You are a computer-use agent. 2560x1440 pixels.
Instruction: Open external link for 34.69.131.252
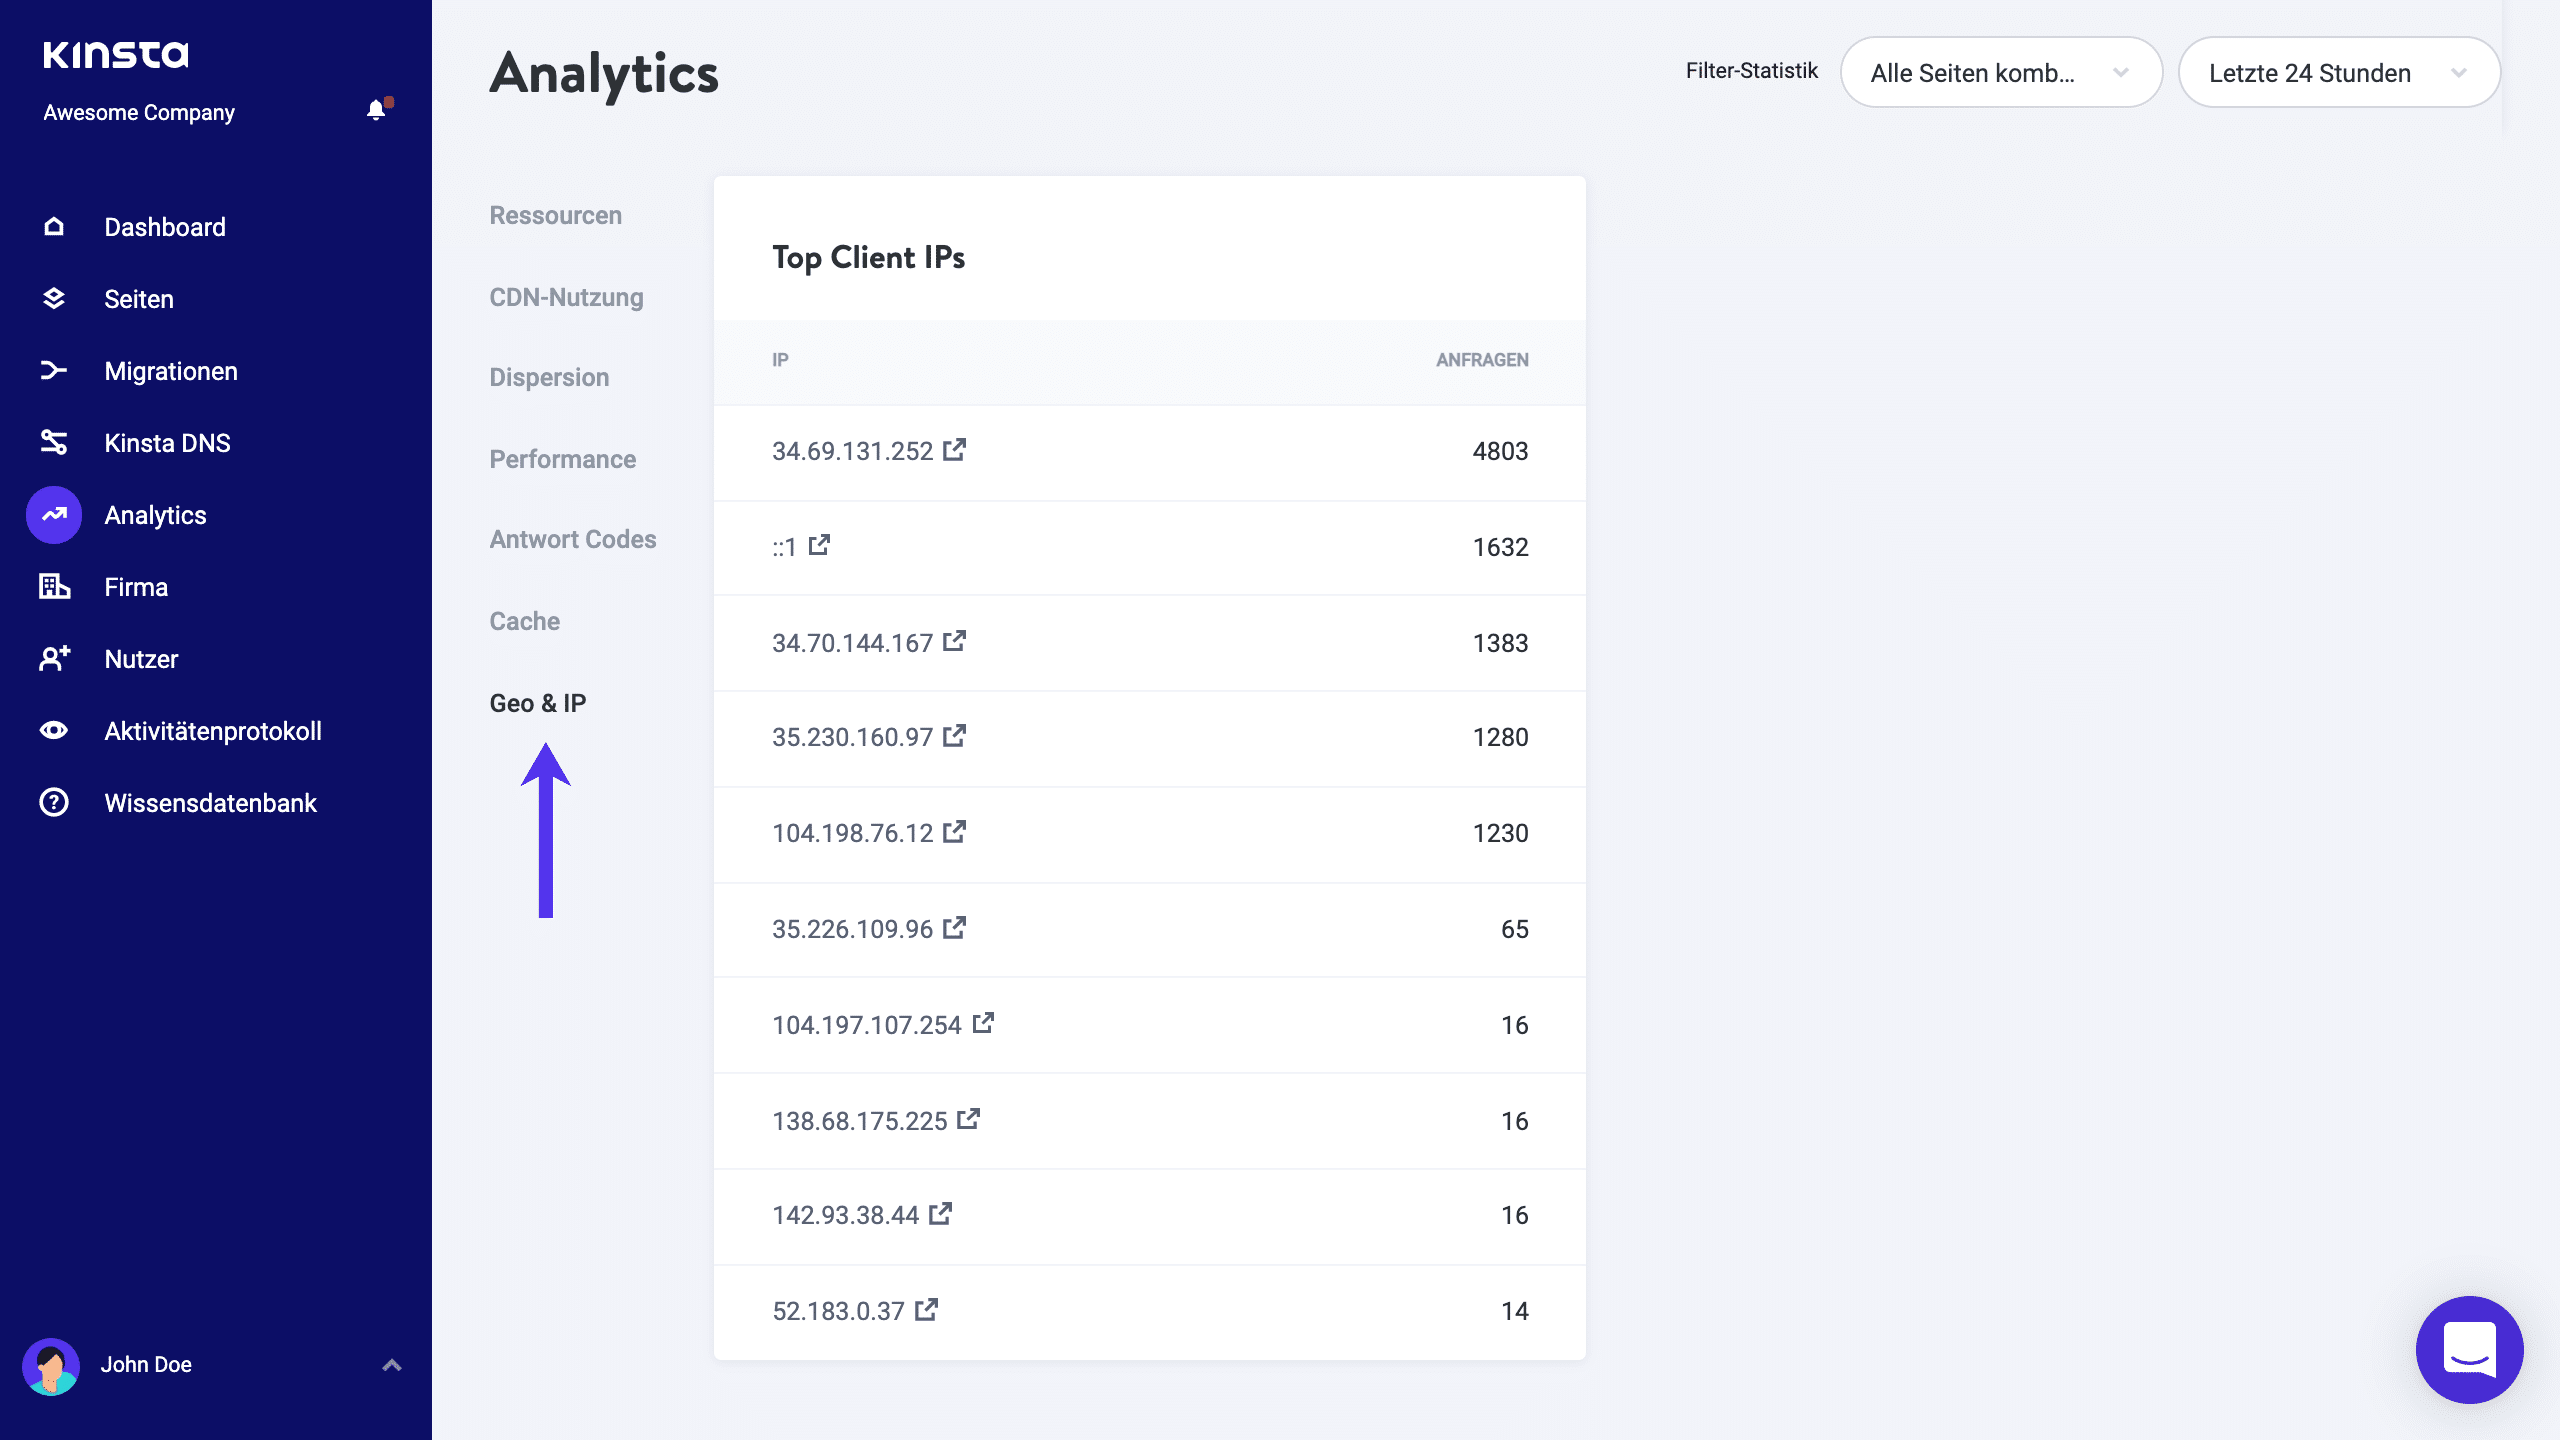point(954,450)
